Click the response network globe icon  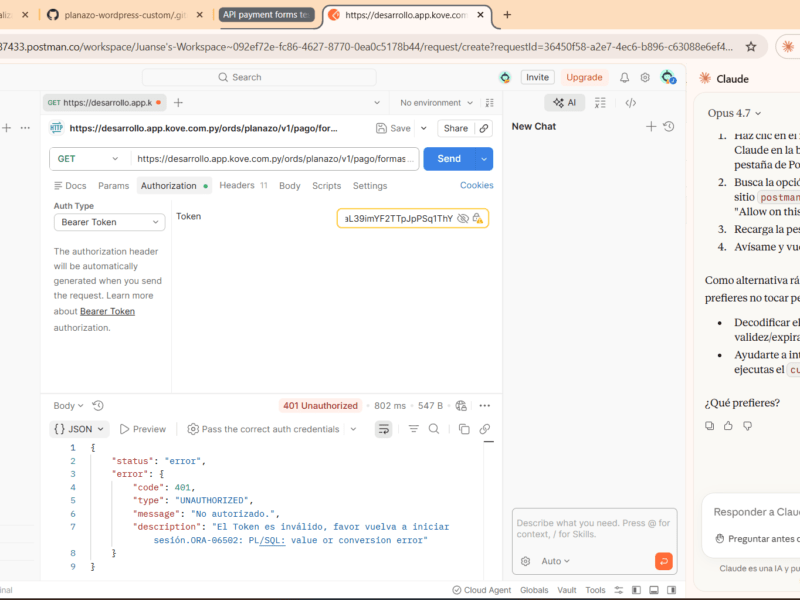pyautogui.click(x=461, y=406)
